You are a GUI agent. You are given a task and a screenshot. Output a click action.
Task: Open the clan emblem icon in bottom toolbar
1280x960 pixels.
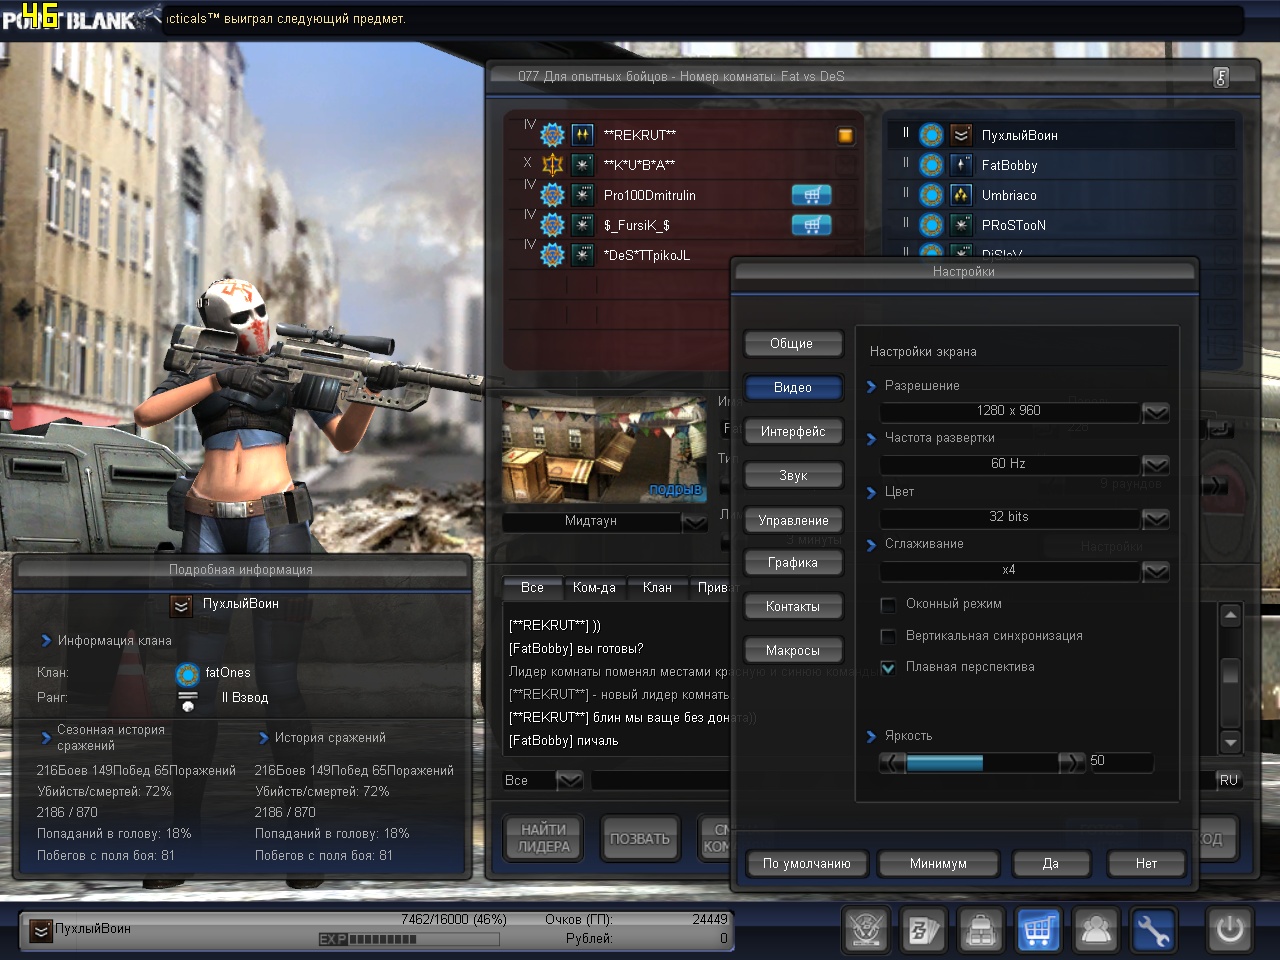pos(866,930)
